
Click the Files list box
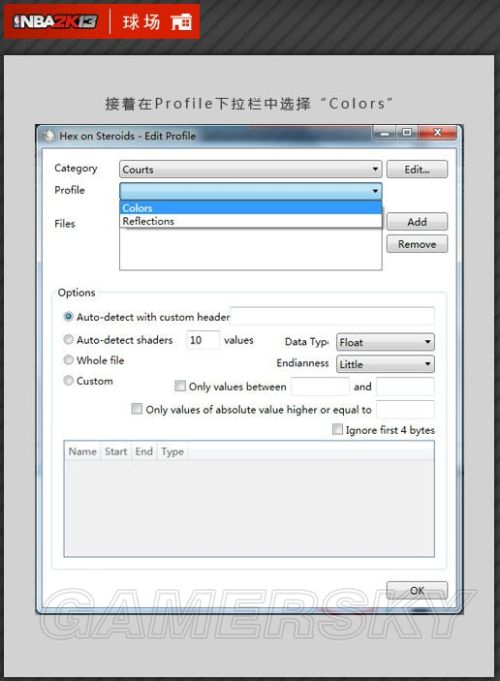(x=251, y=249)
